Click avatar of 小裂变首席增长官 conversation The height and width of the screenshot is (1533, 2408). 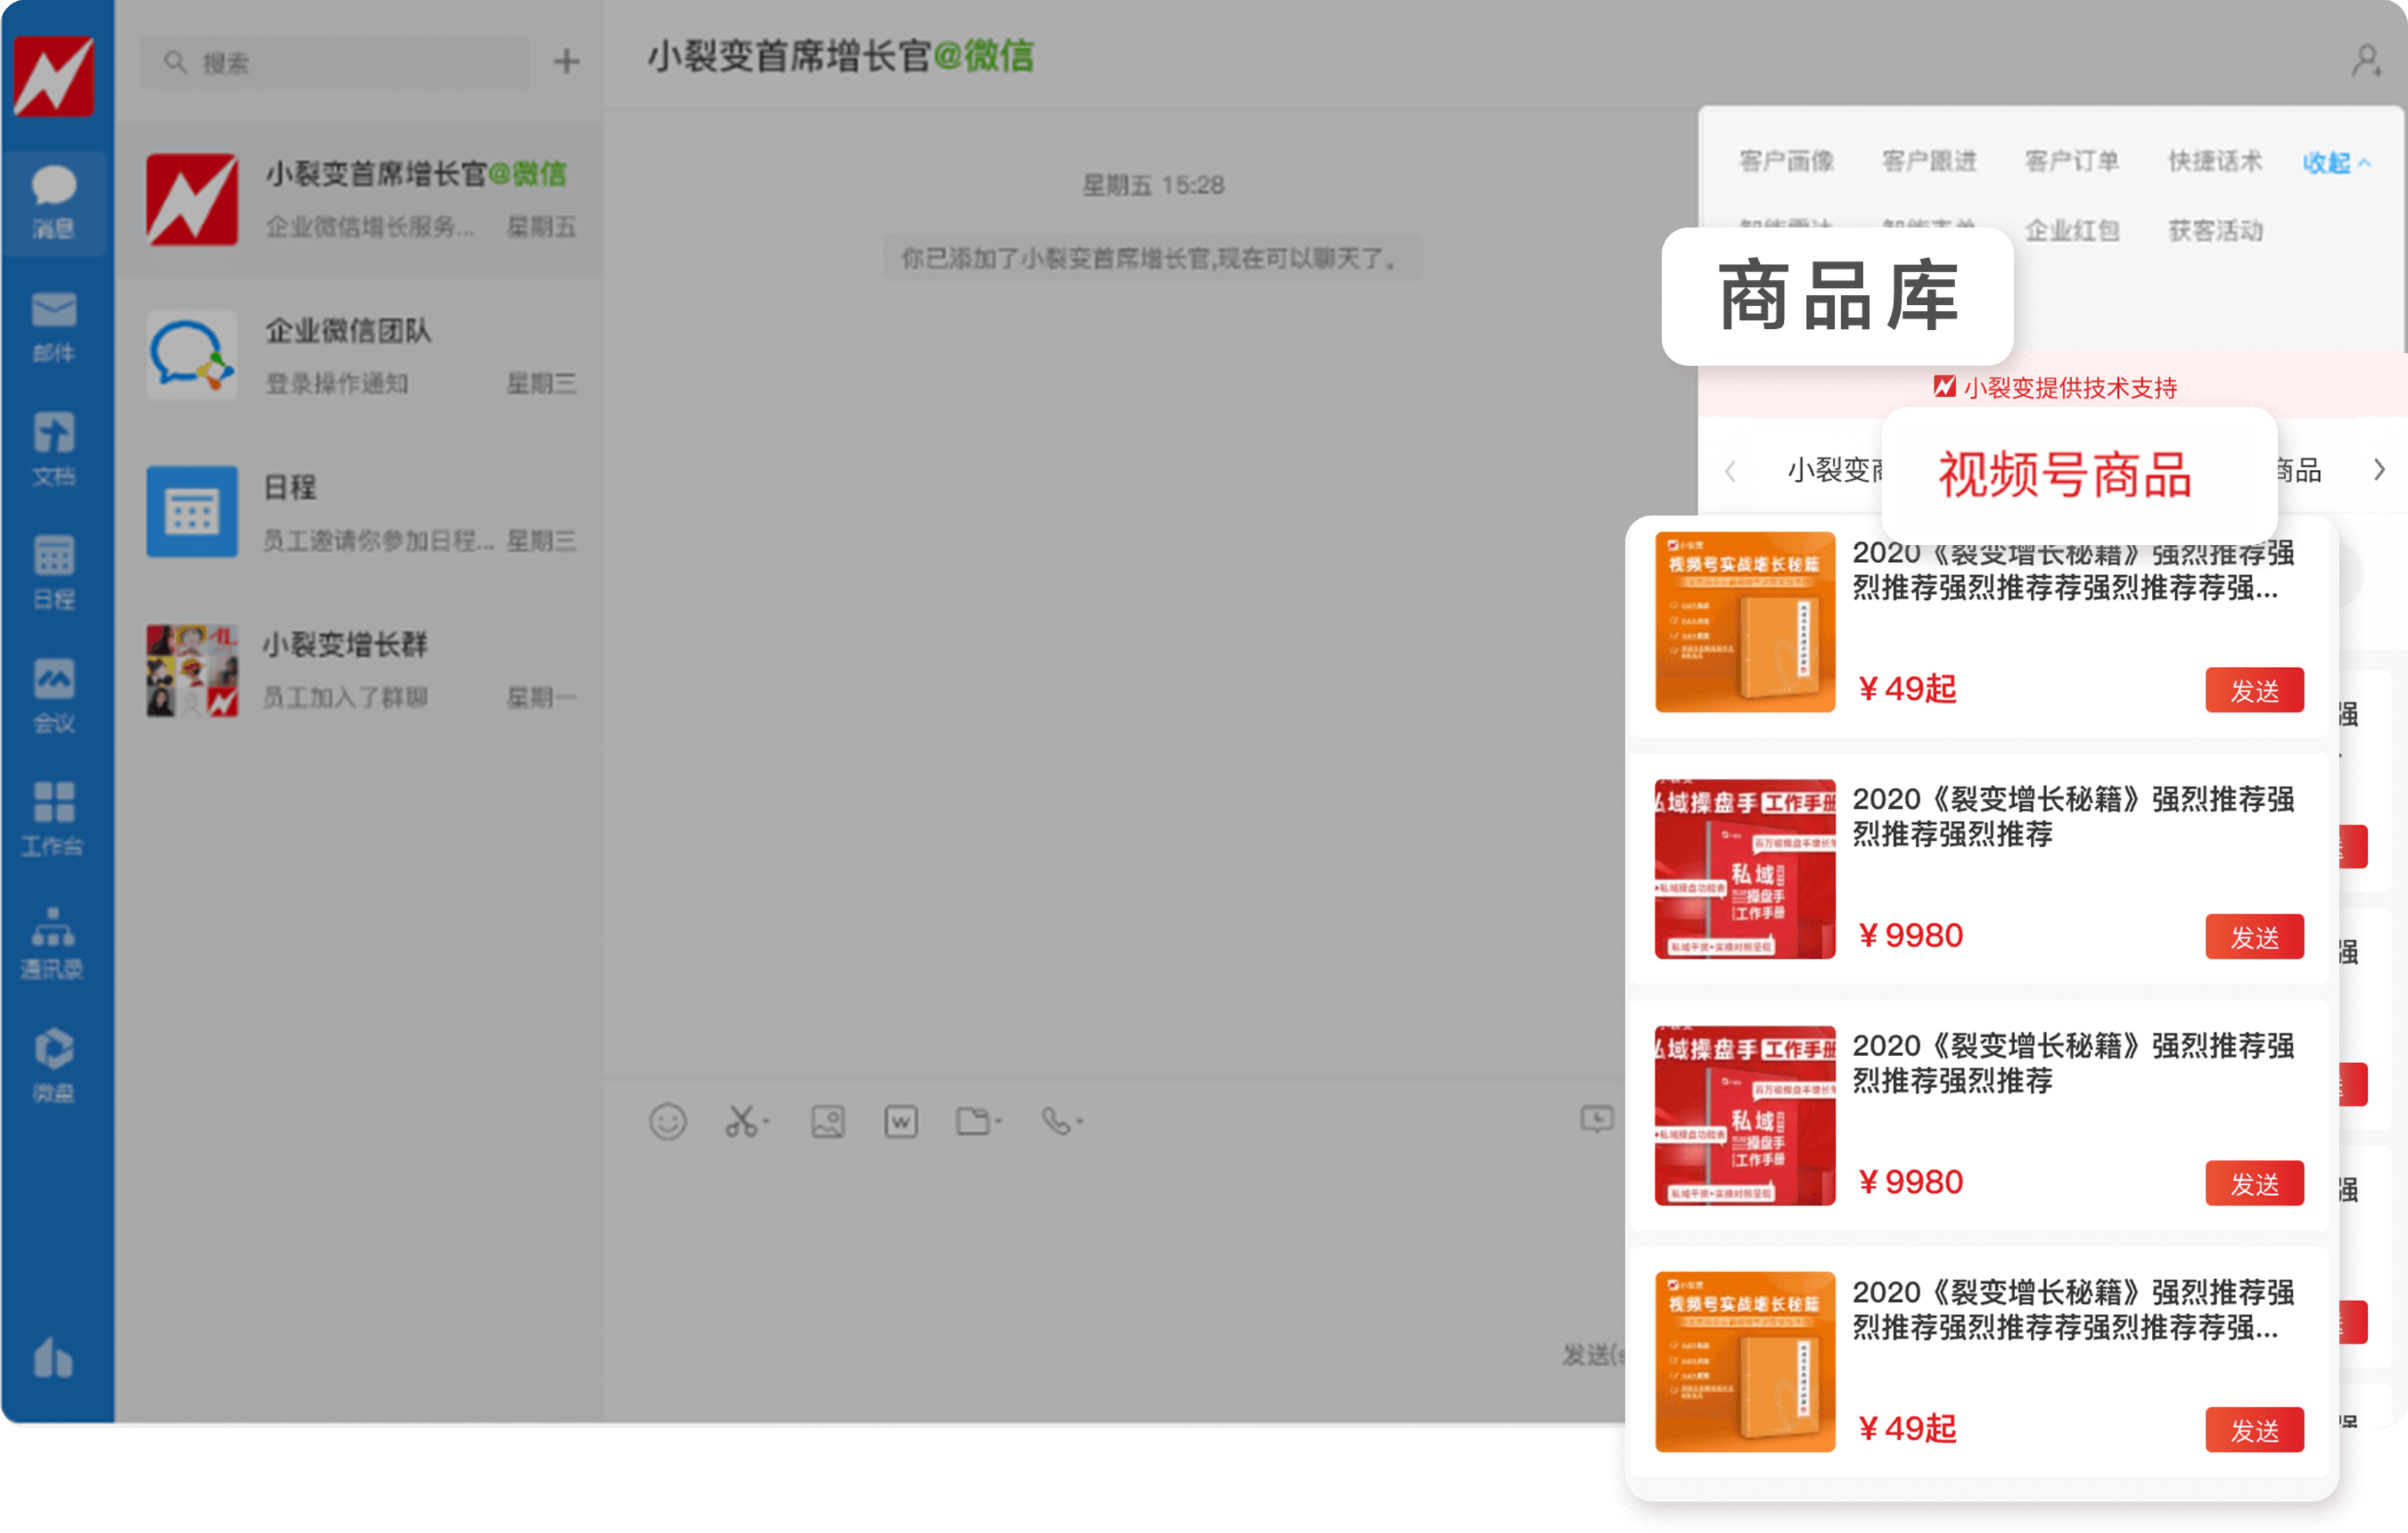(192, 199)
